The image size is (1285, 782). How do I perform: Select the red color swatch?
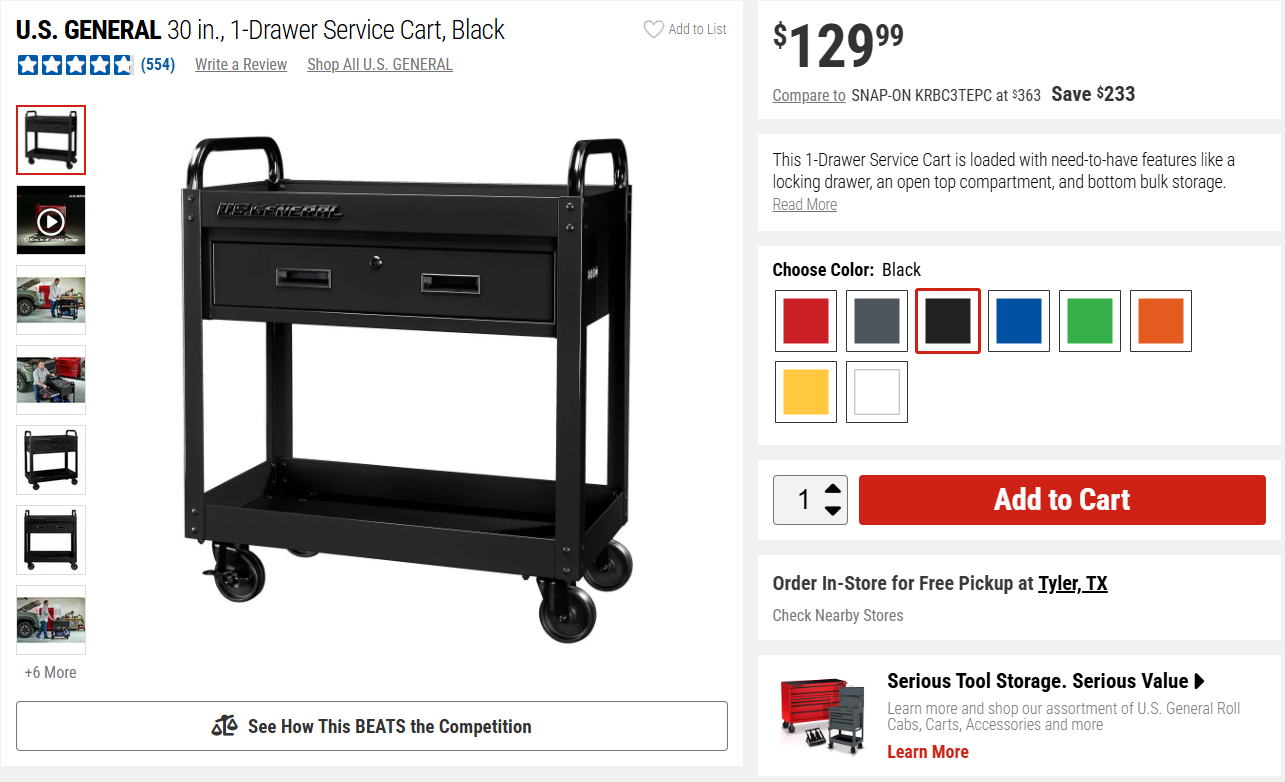806,321
